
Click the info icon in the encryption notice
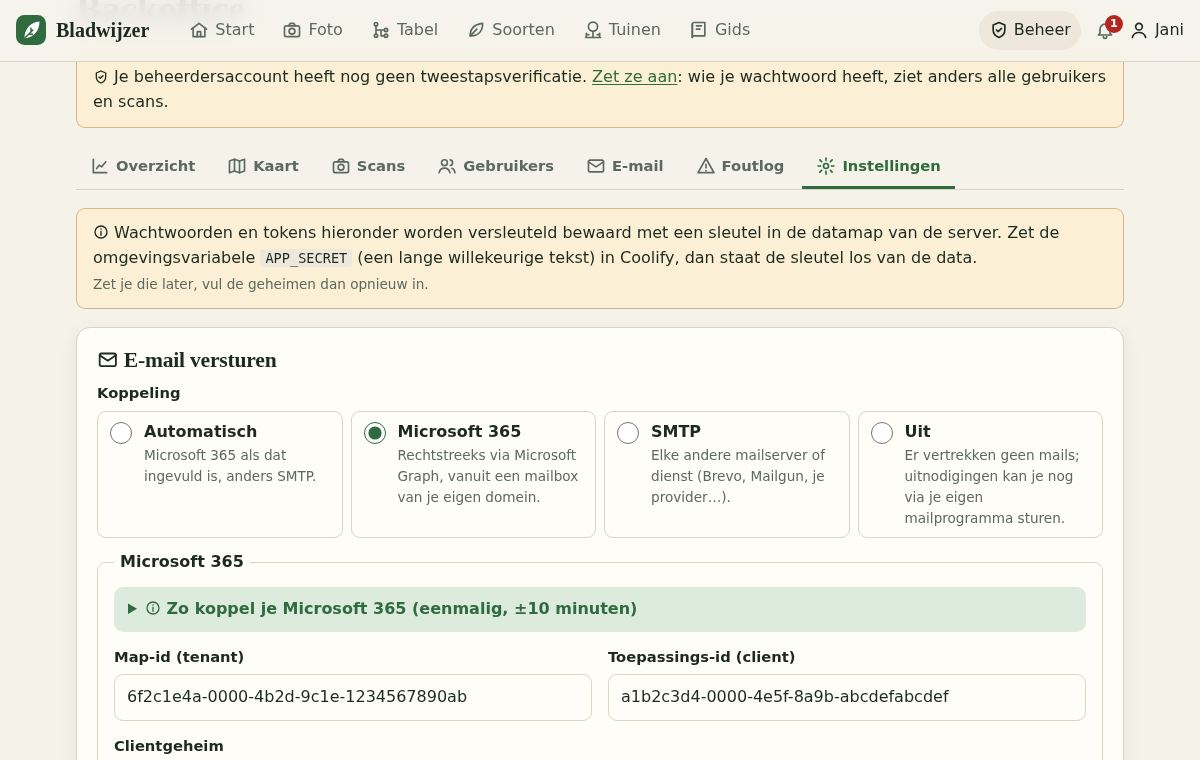pyautogui.click(x=101, y=232)
